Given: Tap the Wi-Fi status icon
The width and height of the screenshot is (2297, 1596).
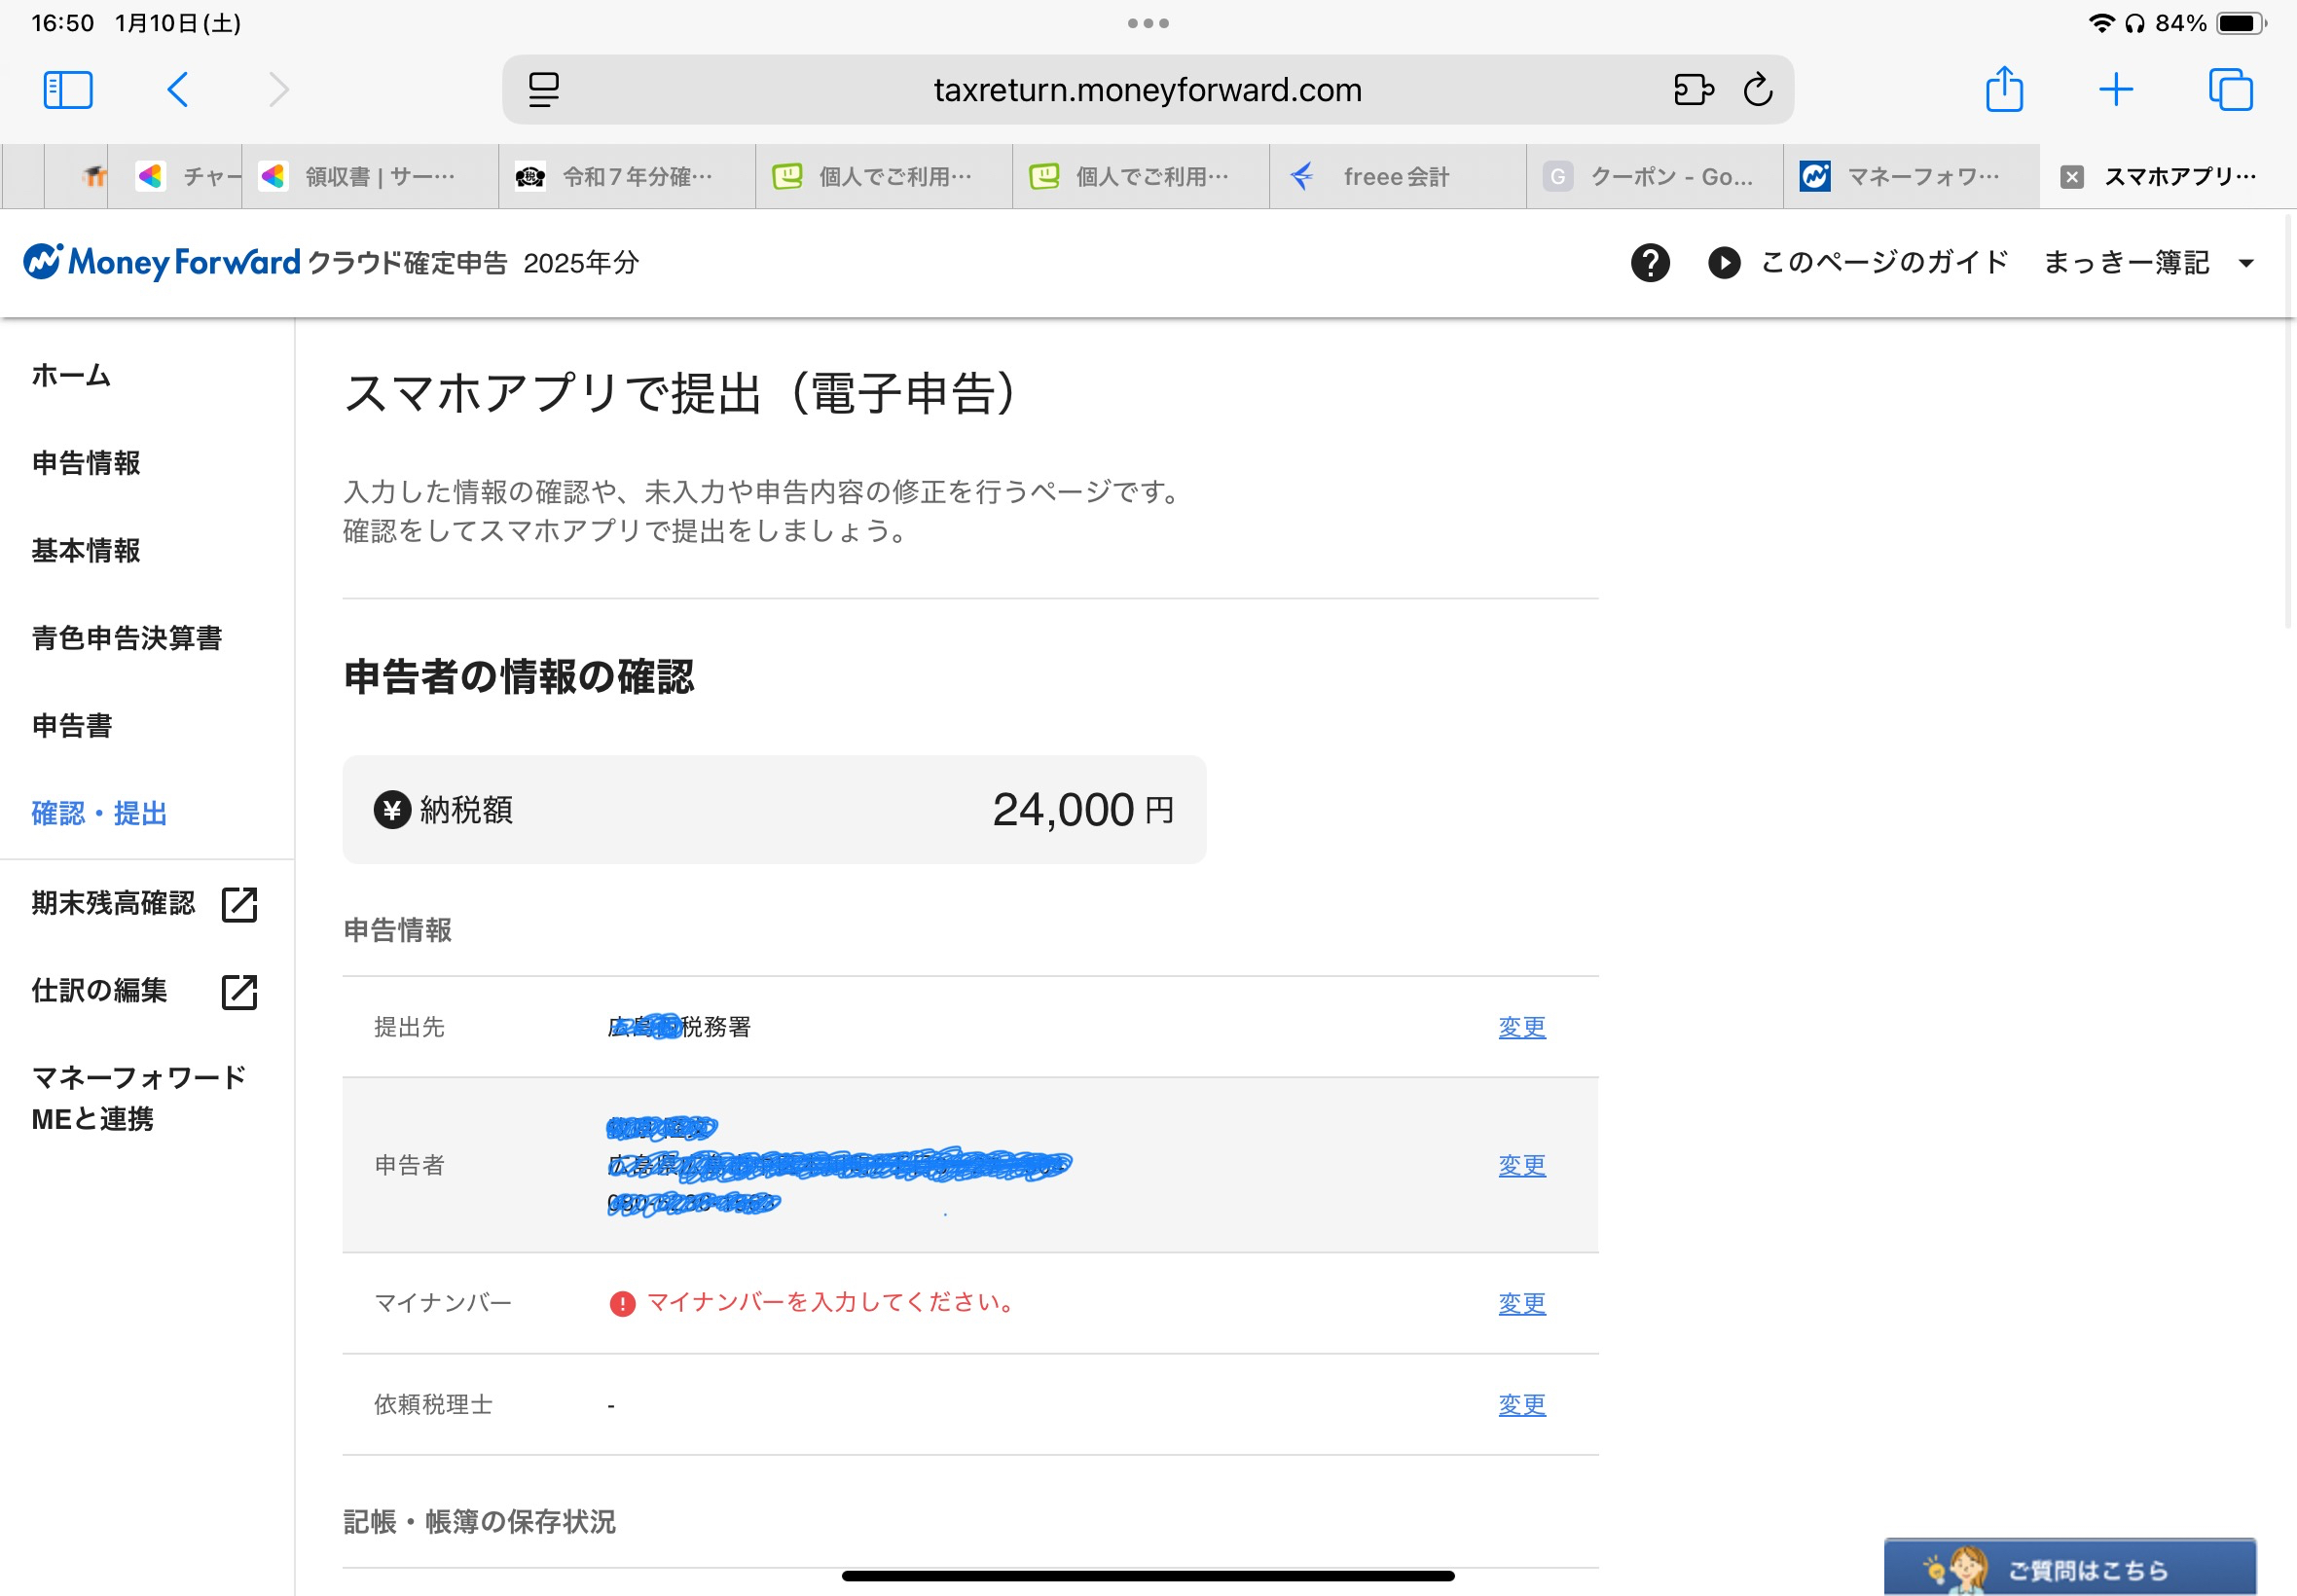Looking at the screenshot, I should (x=2101, y=23).
